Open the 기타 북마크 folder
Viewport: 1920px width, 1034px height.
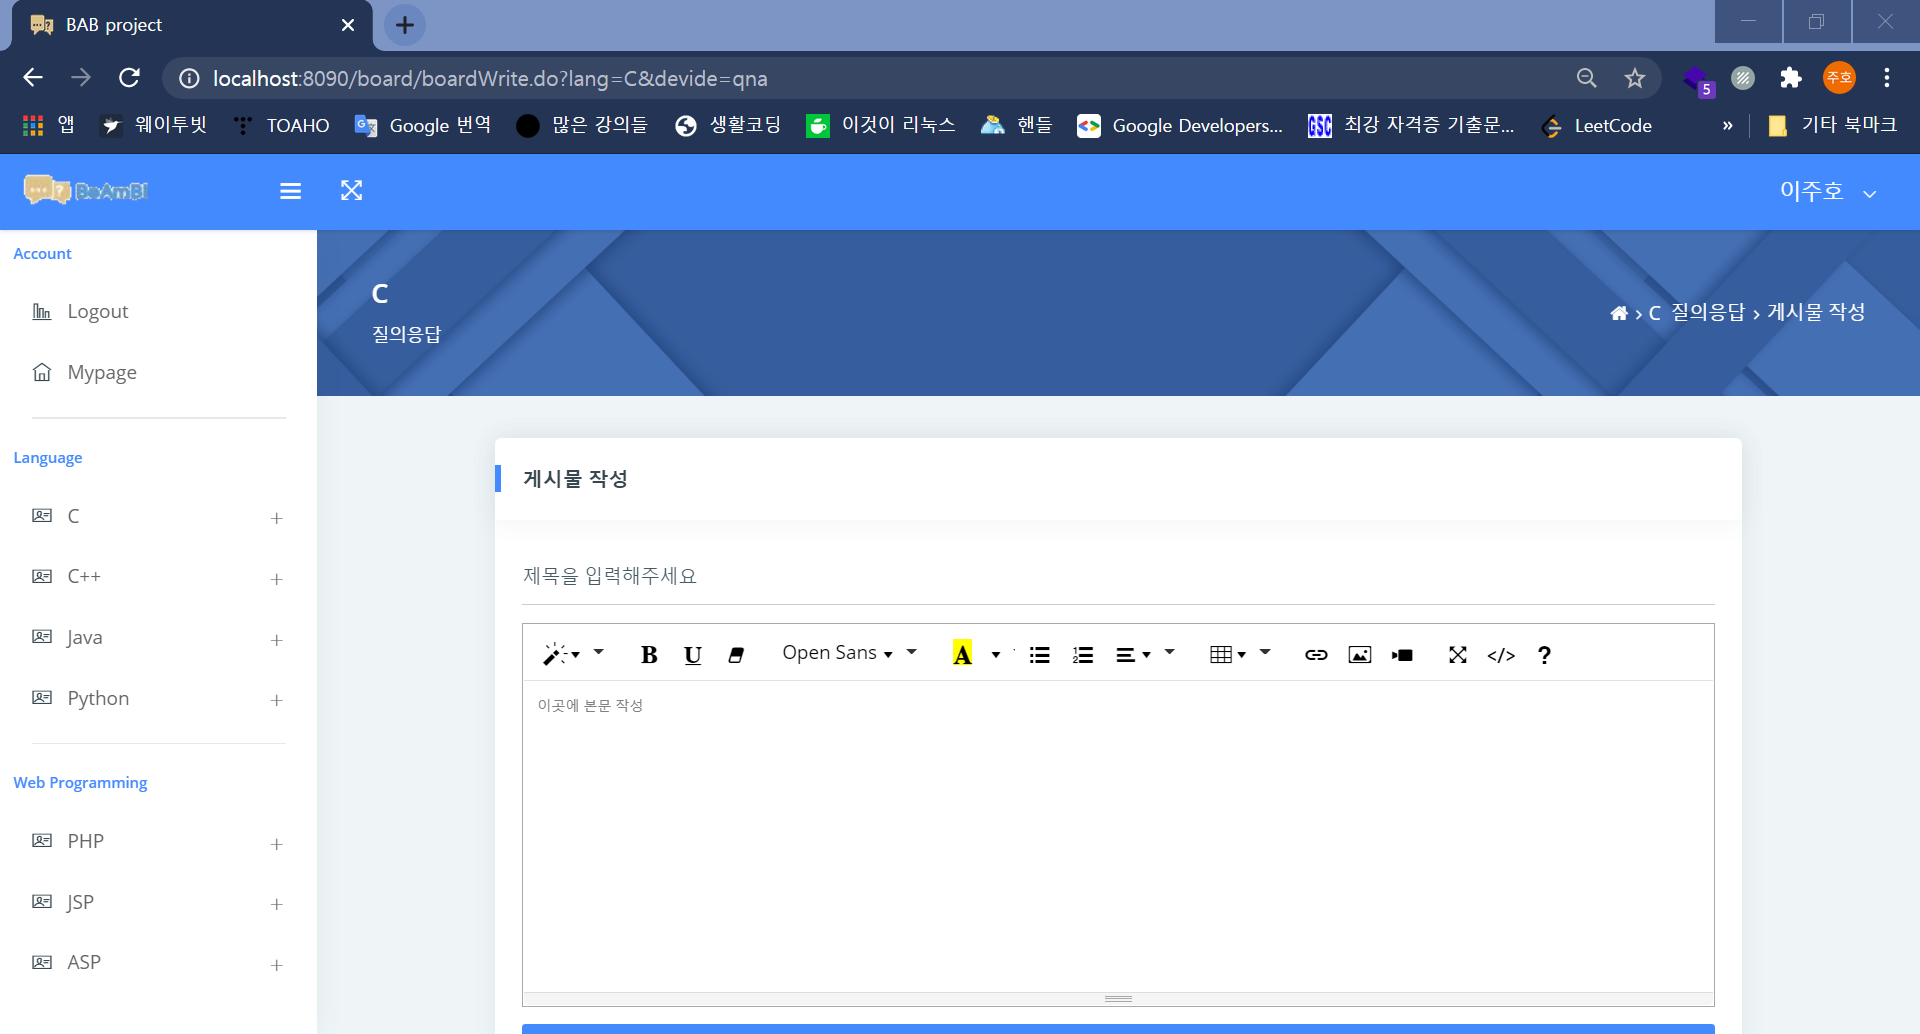(1832, 125)
